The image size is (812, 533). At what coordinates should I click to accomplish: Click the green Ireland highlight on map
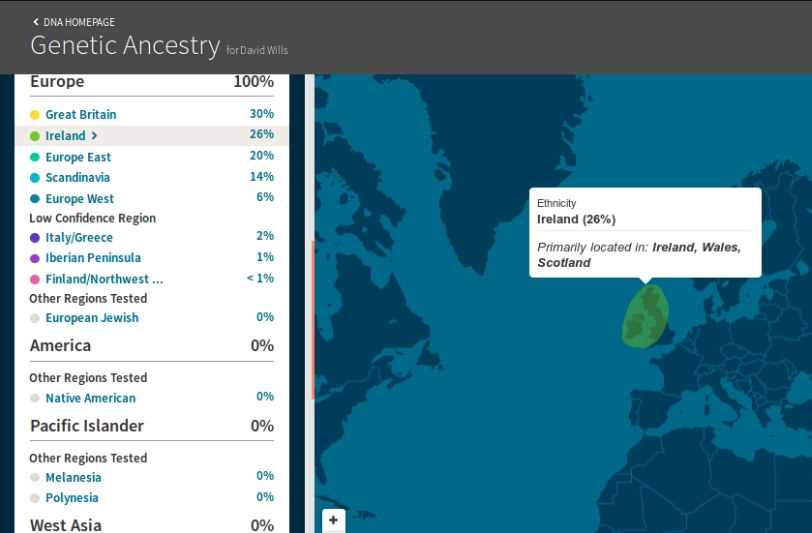pyautogui.click(x=645, y=318)
